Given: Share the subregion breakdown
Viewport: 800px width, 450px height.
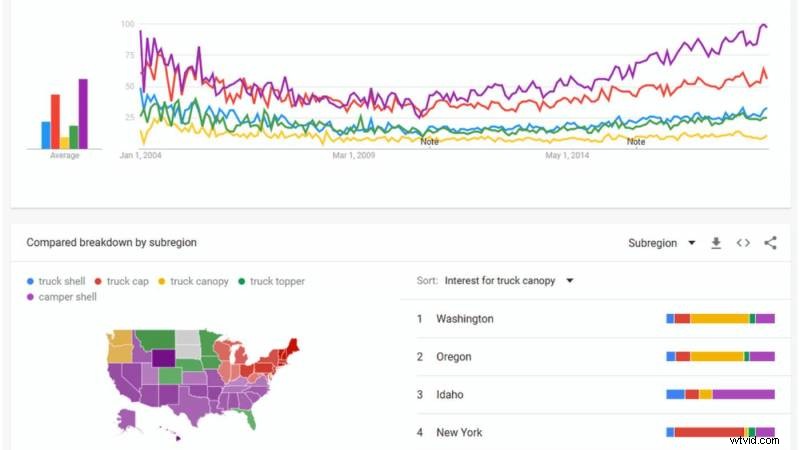Looking at the screenshot, I should 770,243.
